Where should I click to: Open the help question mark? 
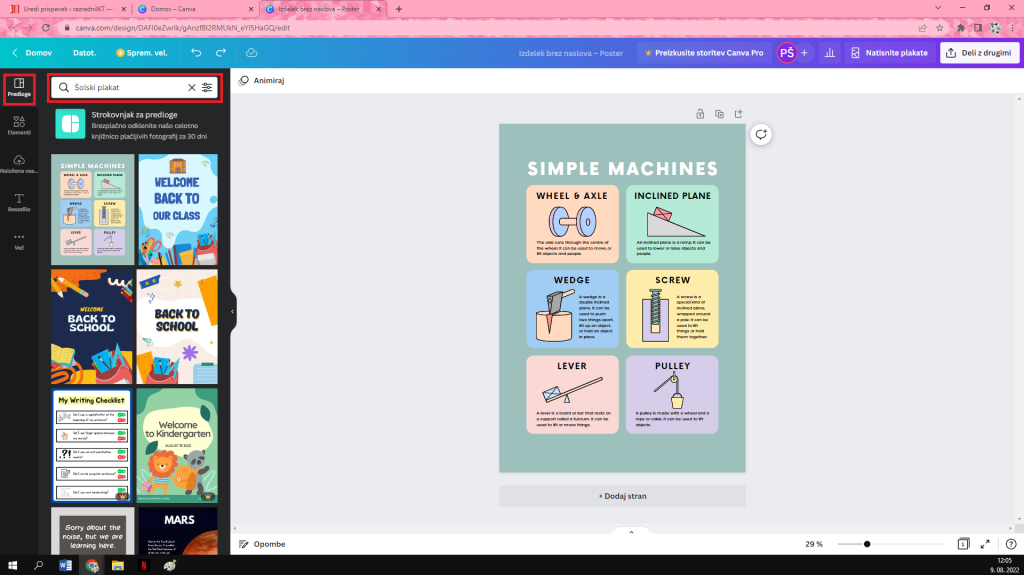(1011, 544)
